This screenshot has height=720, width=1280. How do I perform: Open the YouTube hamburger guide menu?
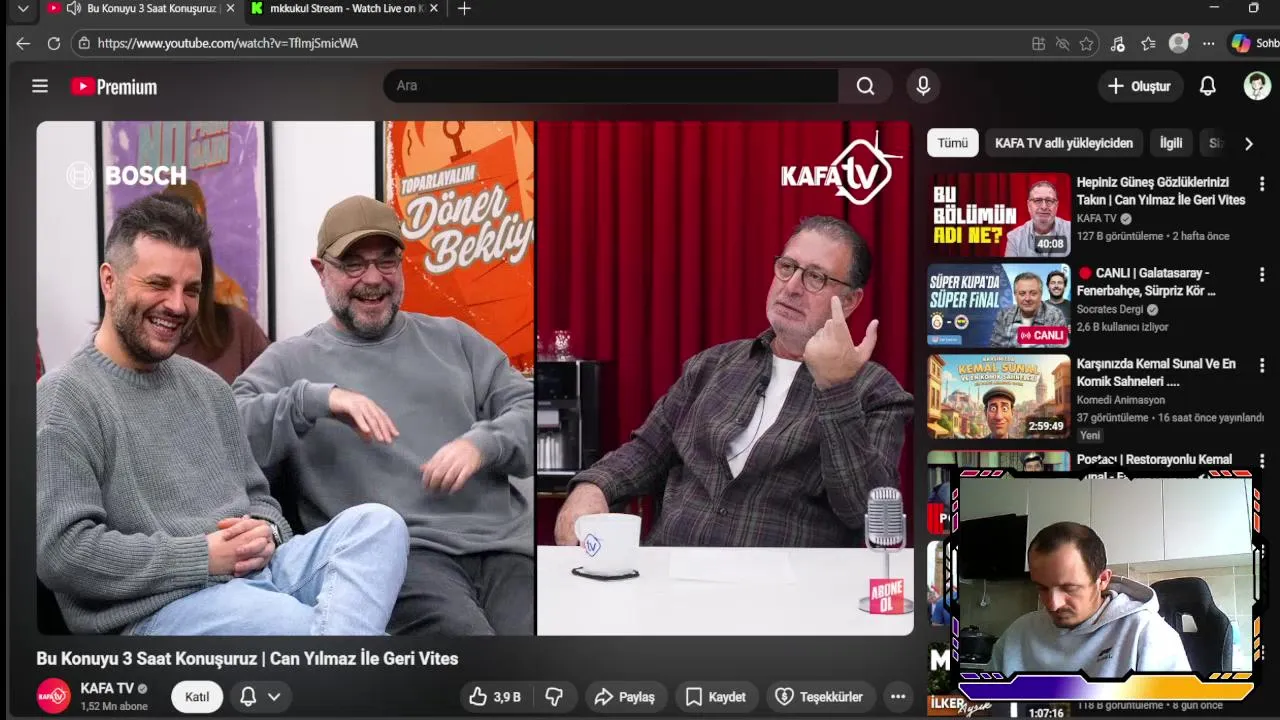40,86
